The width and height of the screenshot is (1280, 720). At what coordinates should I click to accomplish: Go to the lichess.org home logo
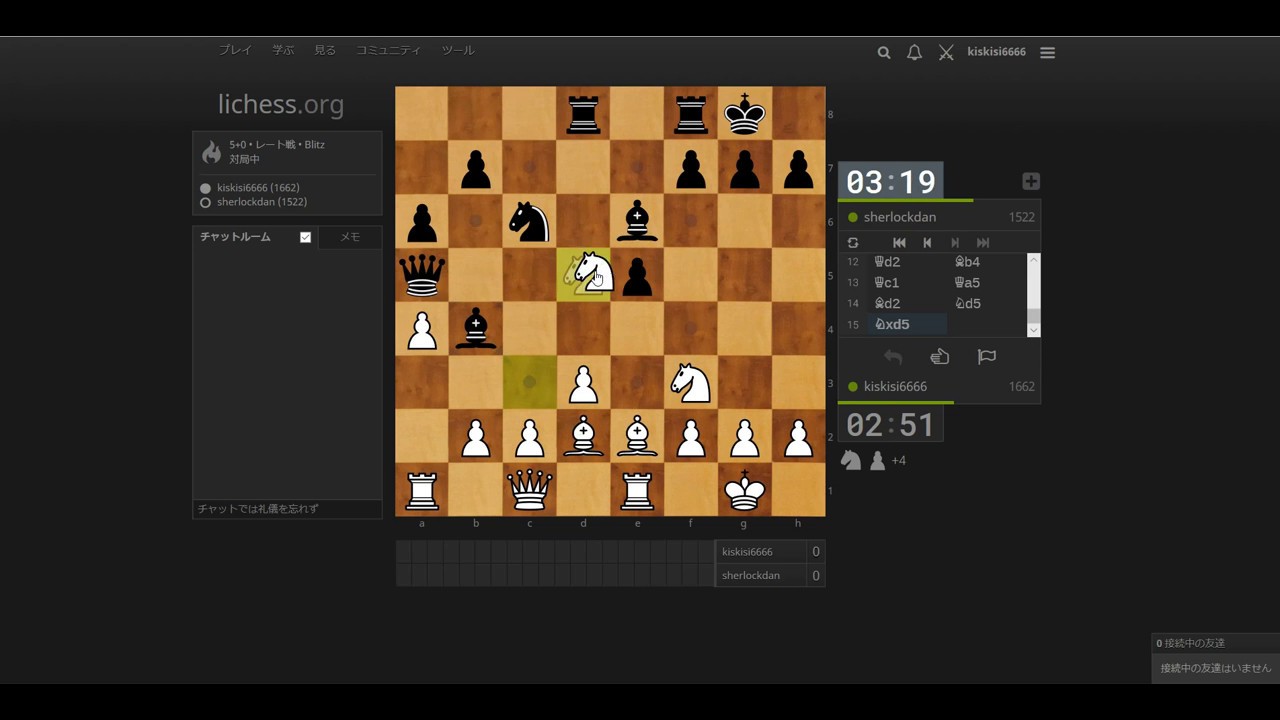(281, 104)
